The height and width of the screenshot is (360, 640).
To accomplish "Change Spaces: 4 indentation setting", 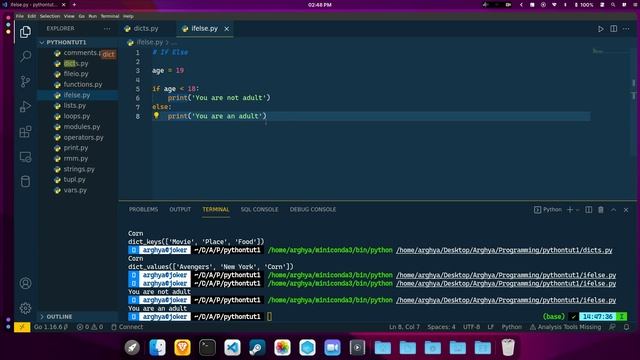I will (x=441, y=327).
